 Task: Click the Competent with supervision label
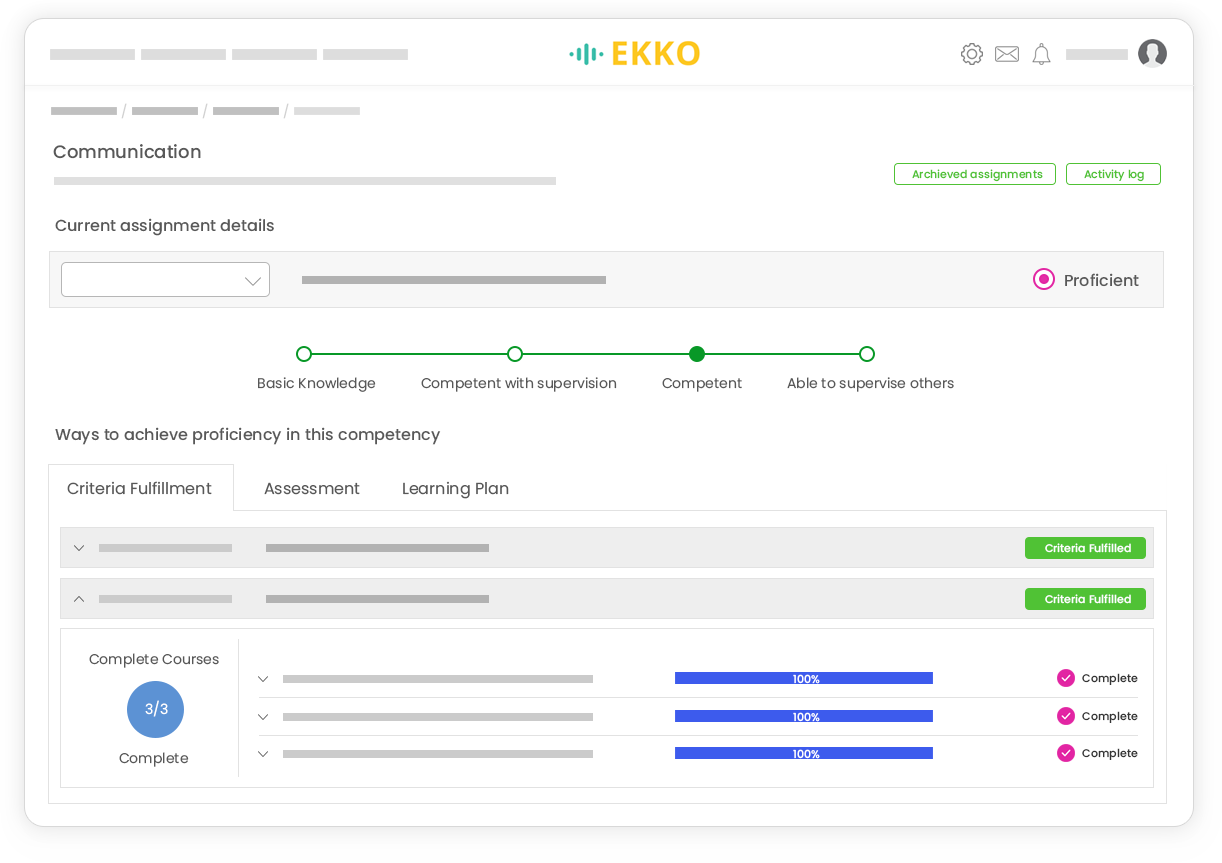tap(519, 383)
